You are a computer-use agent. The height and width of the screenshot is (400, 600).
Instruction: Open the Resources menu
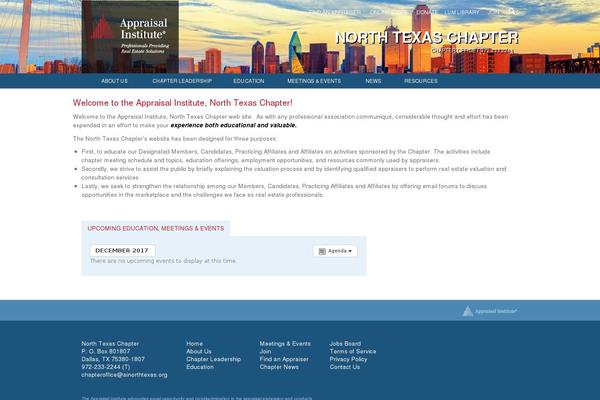(421, 81)
